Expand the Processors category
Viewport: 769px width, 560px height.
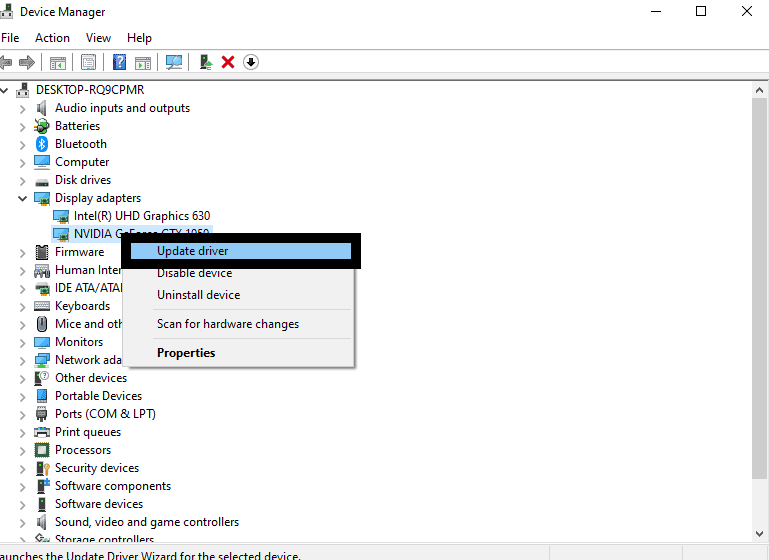coord(23,451)
